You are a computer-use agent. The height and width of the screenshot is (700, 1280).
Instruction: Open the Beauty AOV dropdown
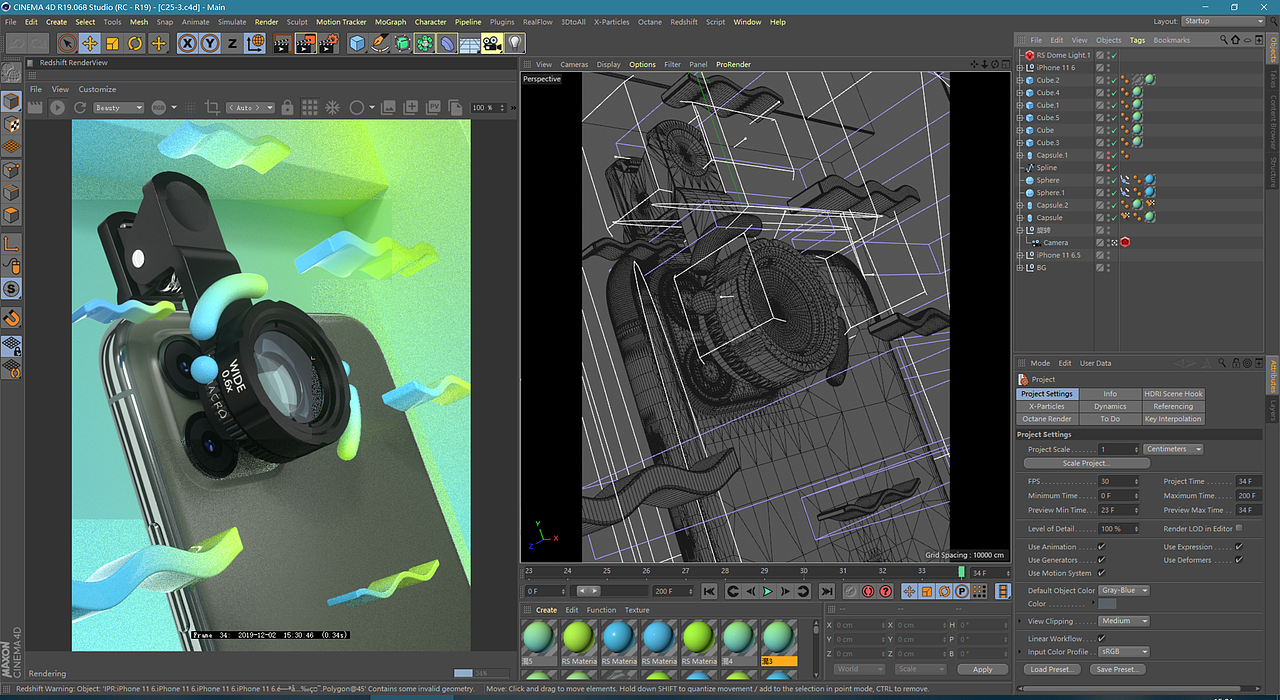click(x=118, y=107)
